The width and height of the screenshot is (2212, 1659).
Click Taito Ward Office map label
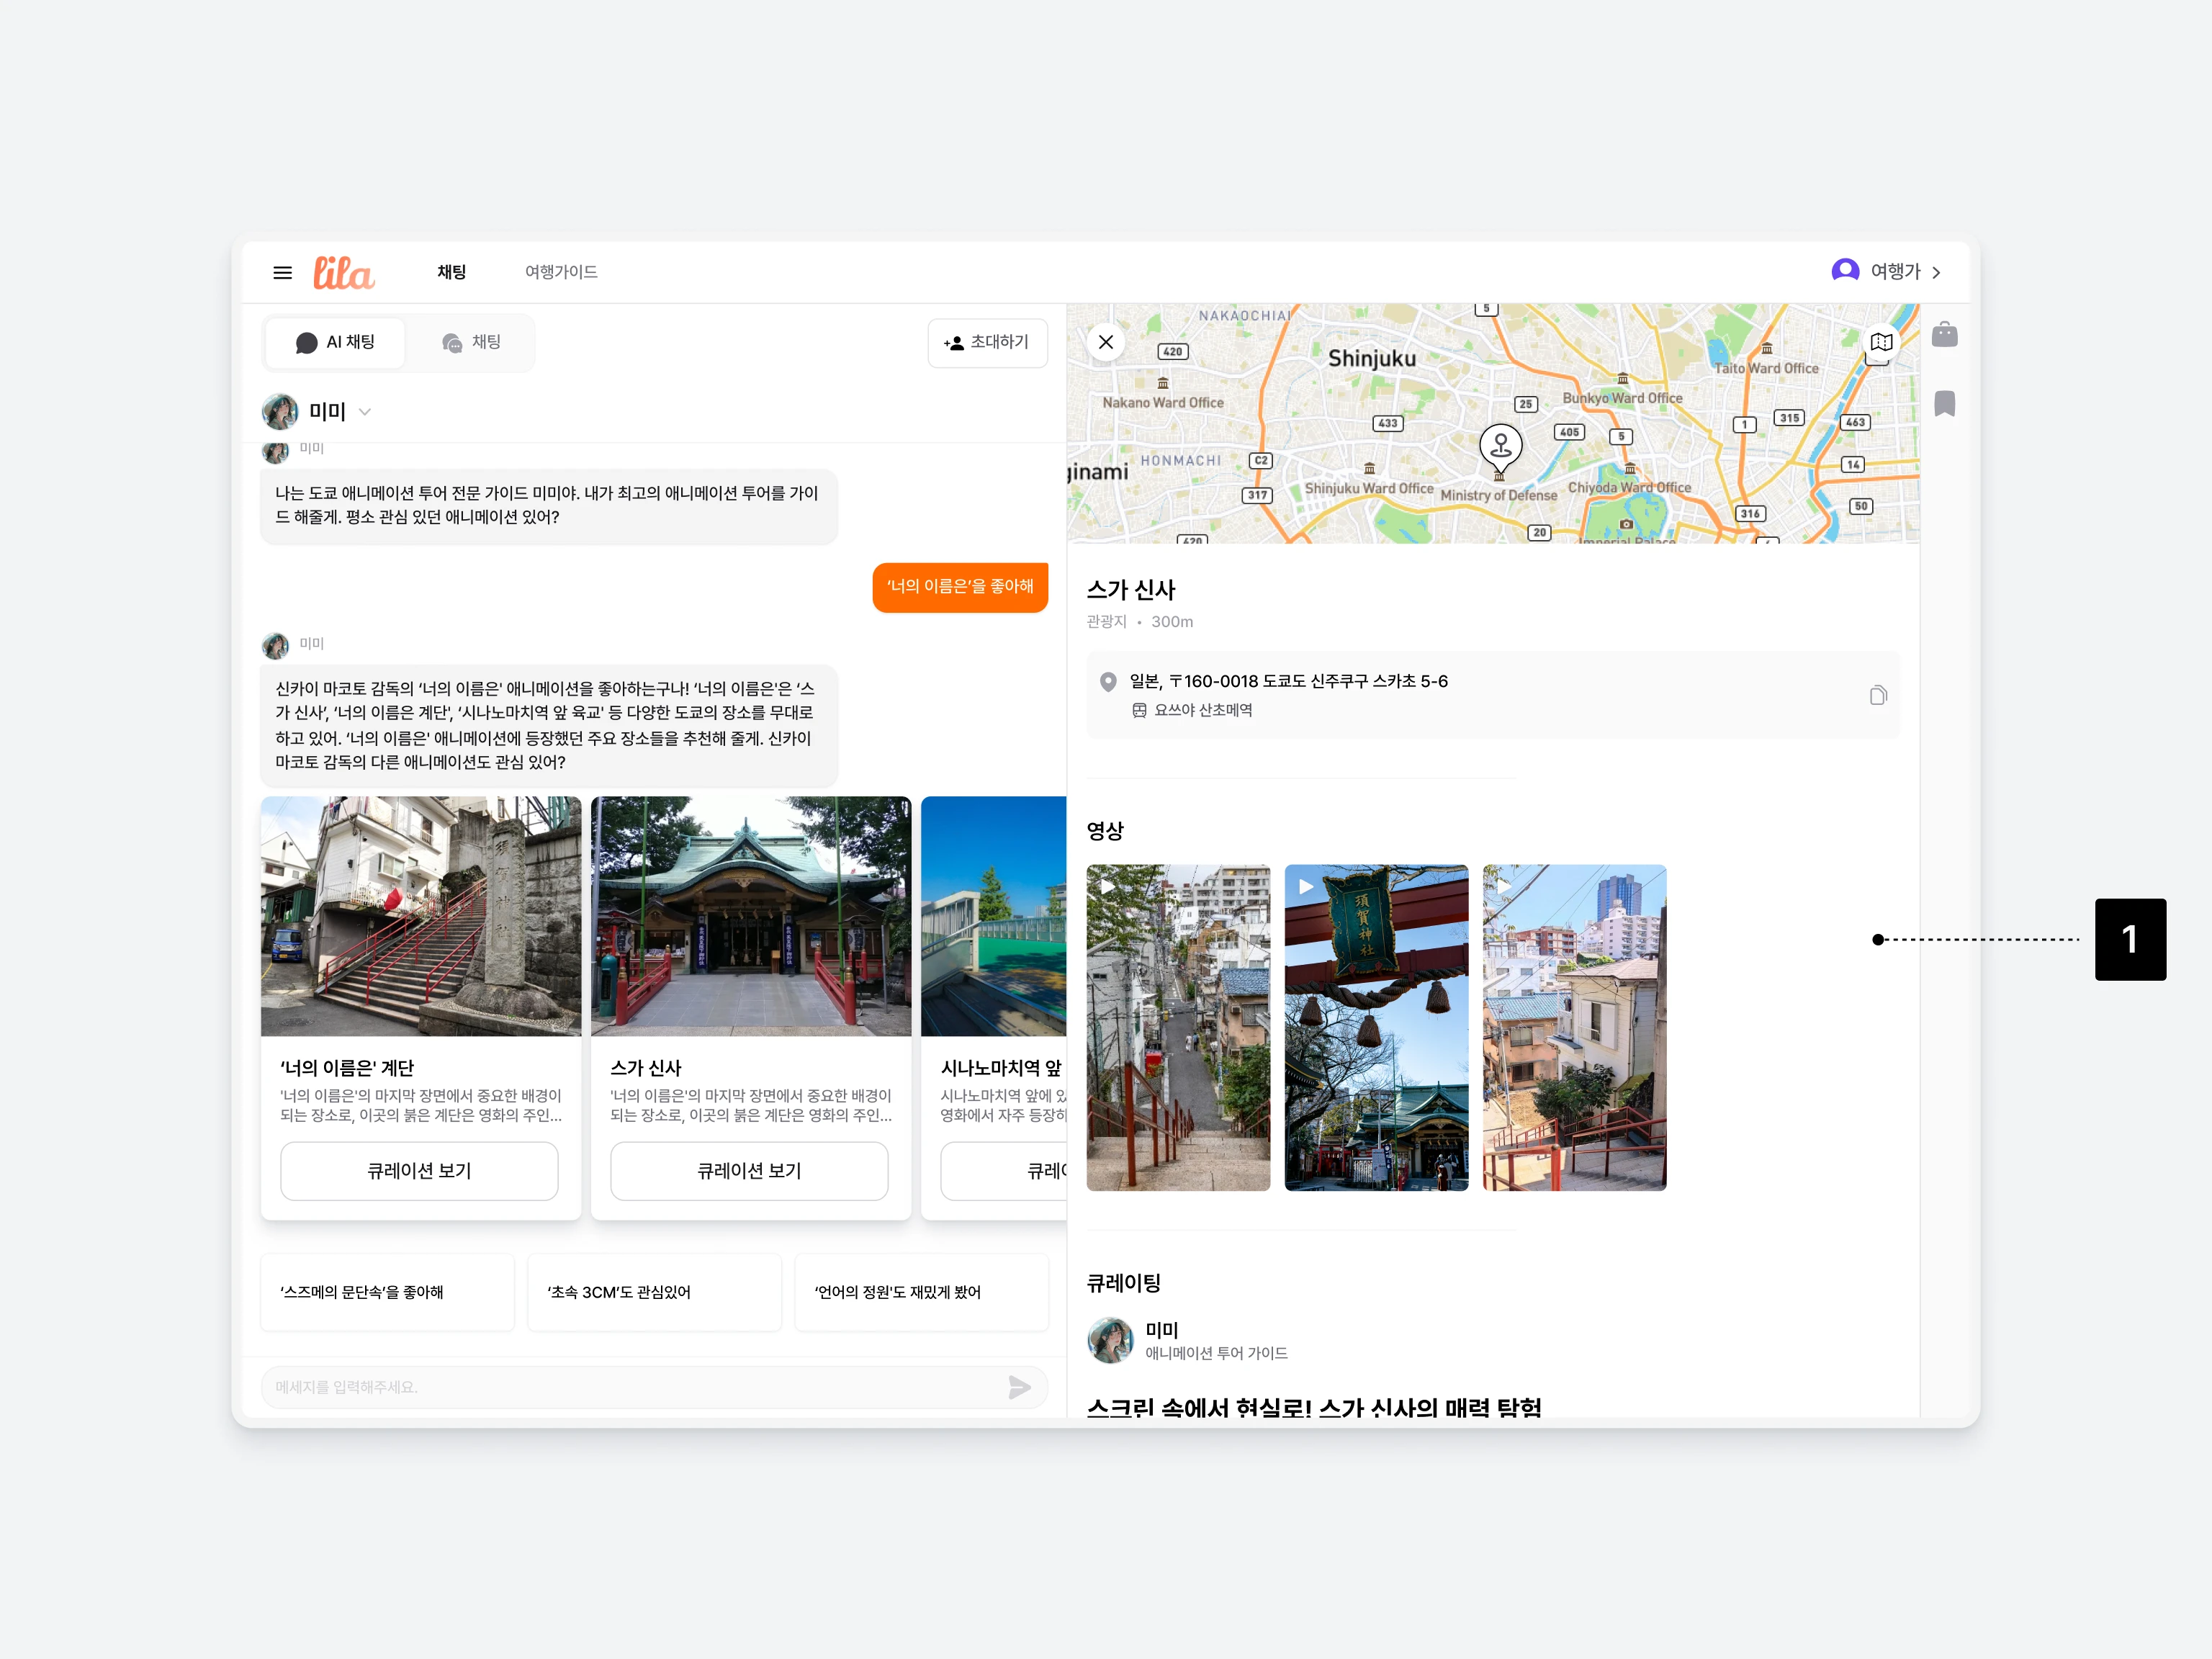tap(1766, 368)
